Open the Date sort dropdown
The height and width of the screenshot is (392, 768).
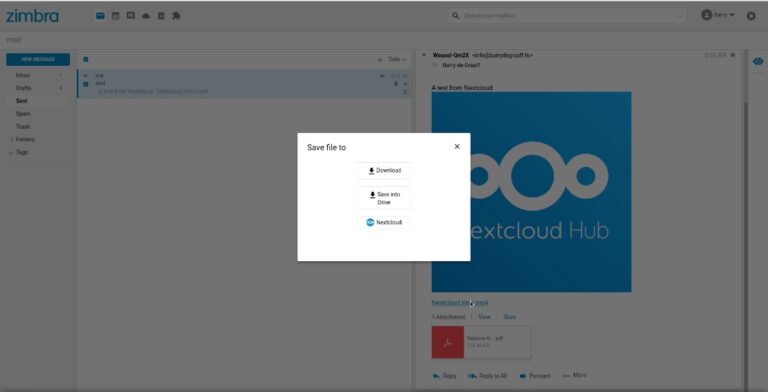pyautogui.click(x=397, y=59)
